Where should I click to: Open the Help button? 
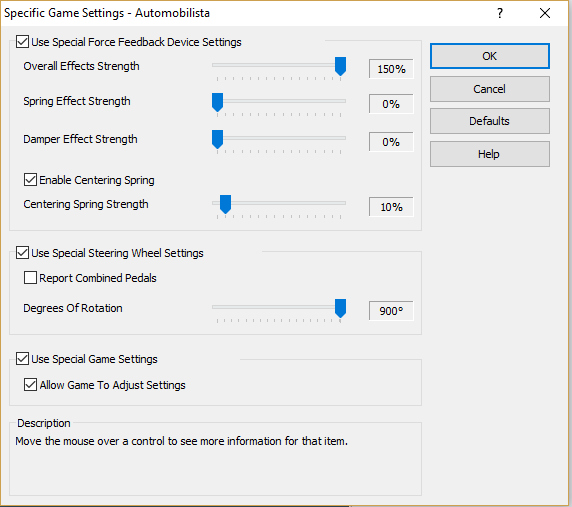coord(490,154)
